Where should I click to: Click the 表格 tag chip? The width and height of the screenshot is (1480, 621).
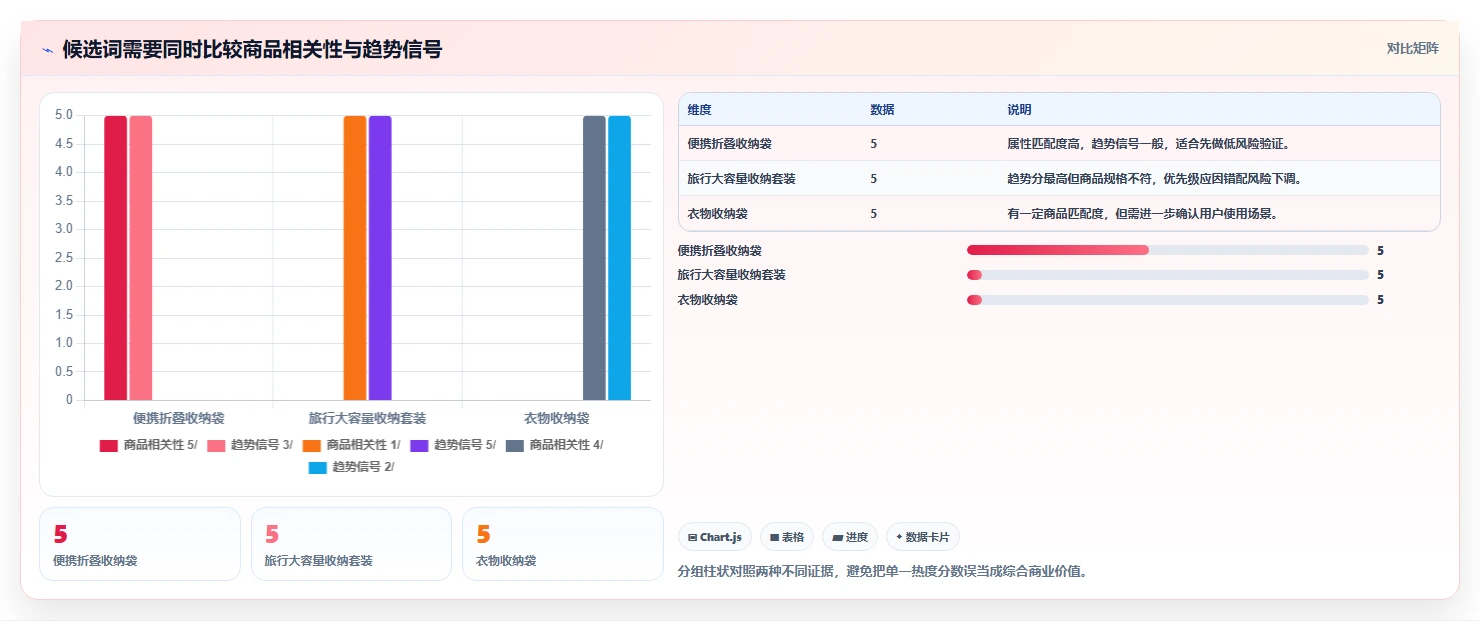(x=787, y=537)
